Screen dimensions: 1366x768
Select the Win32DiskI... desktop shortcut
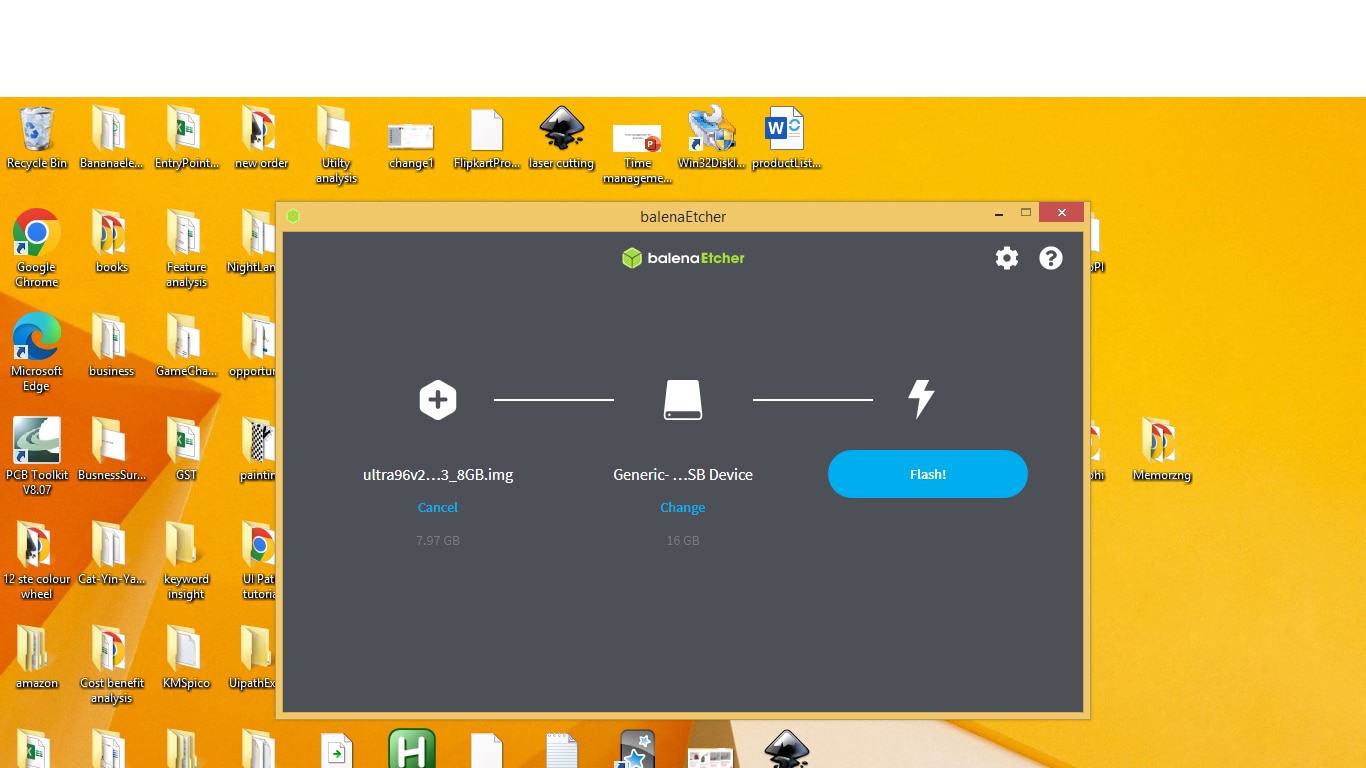pyautogui.click(x=711, y=138)
